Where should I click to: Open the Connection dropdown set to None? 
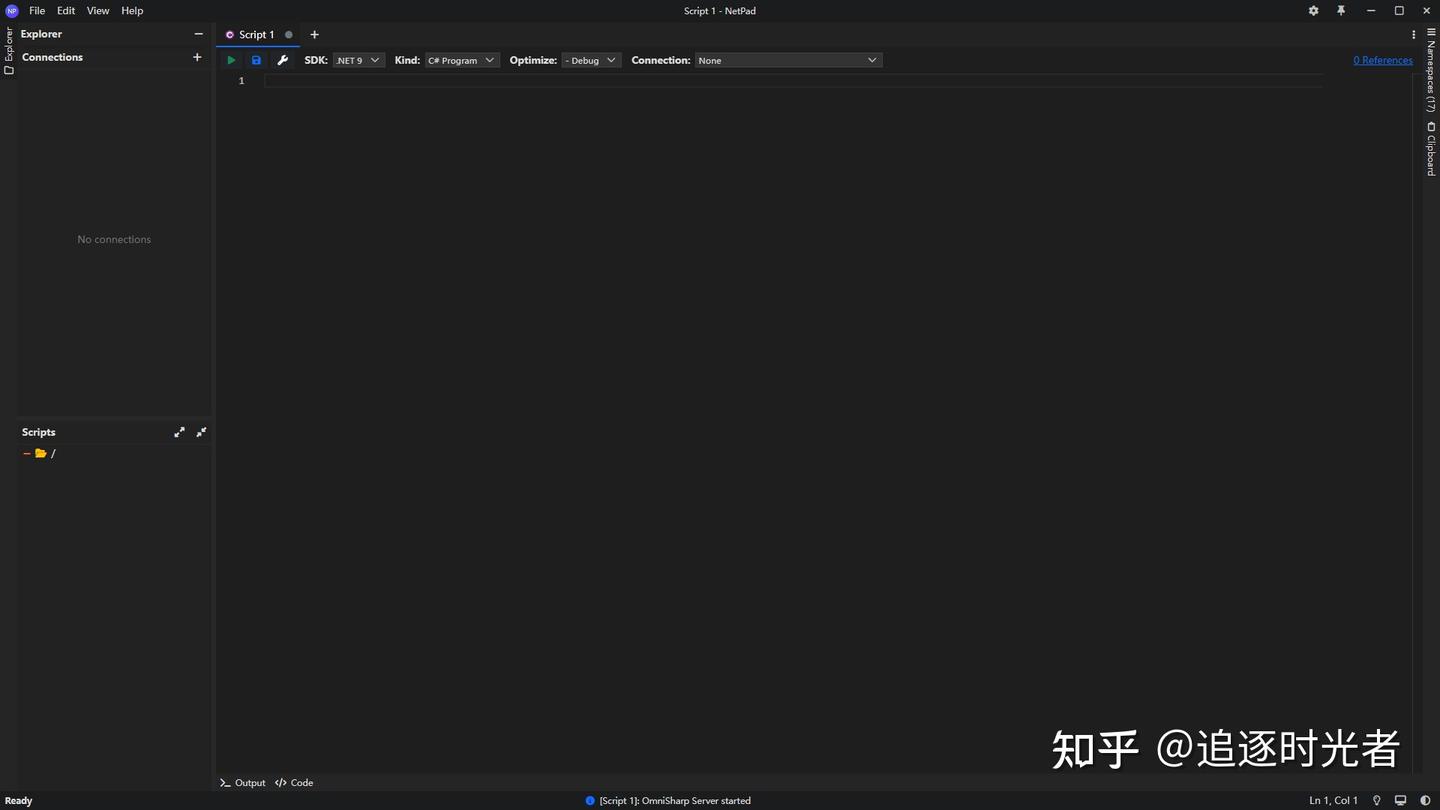click(x=787, y=59)
